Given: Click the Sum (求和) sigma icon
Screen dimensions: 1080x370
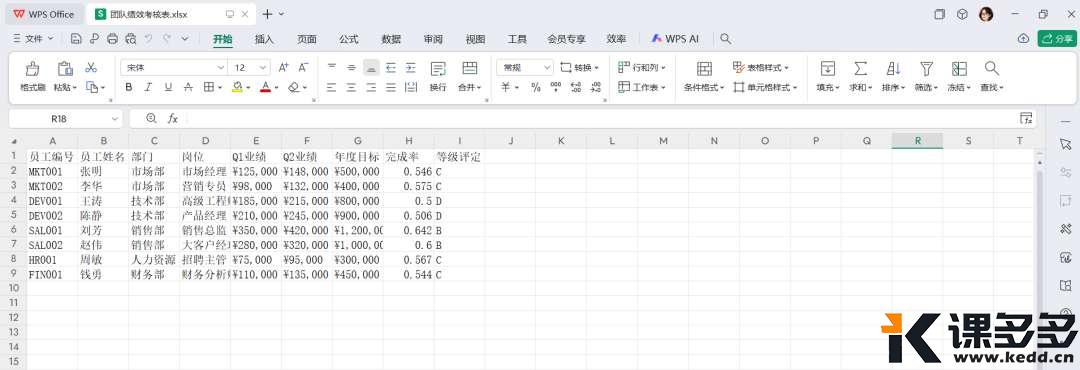Looking at the screenshot, I should pyautogui.click(x=860, y=68).
